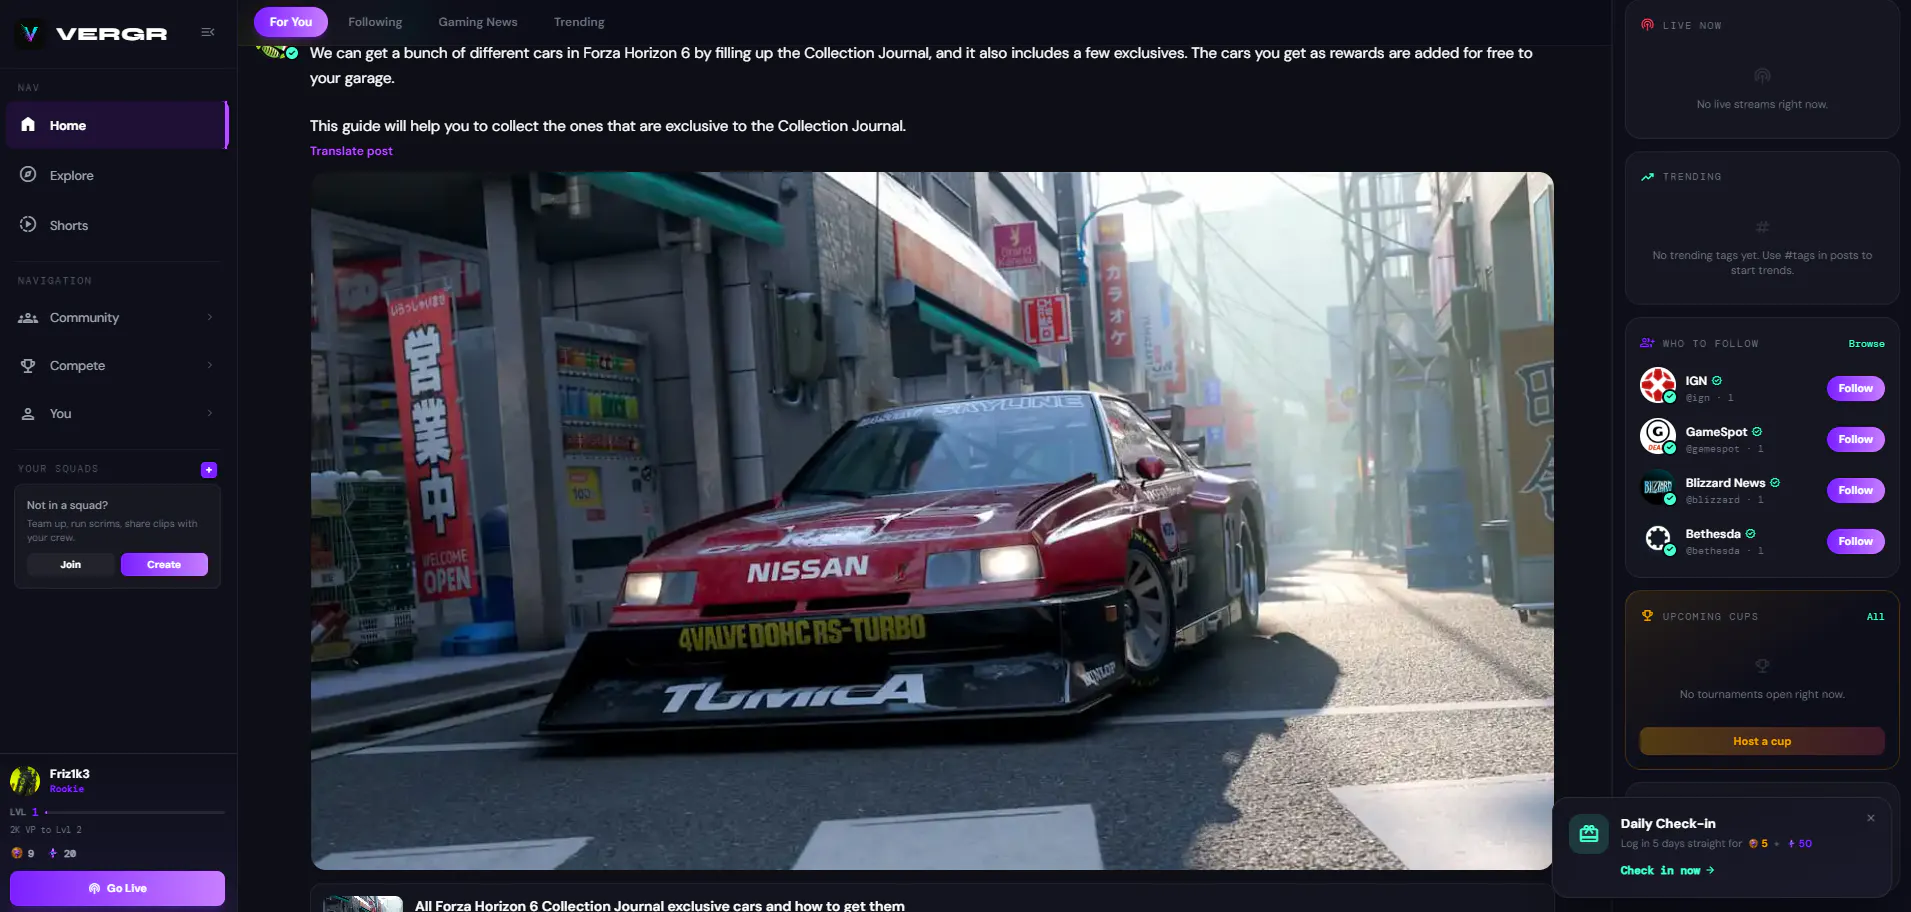Click the You person icon
This screenshot has width=1911, height=912.
click(x=28, y=414)
